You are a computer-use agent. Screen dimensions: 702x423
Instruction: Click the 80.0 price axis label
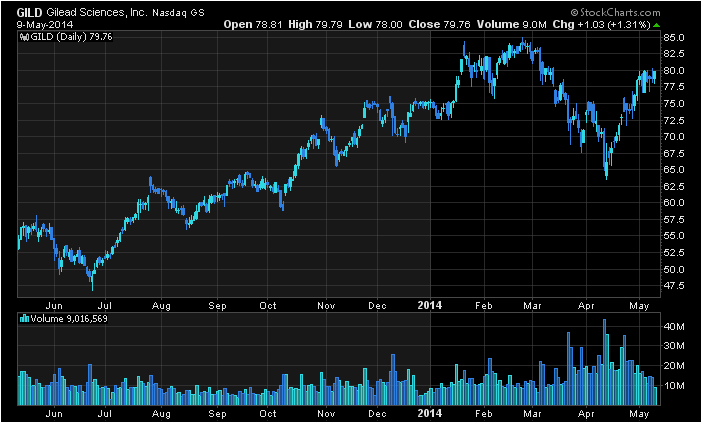674,71
